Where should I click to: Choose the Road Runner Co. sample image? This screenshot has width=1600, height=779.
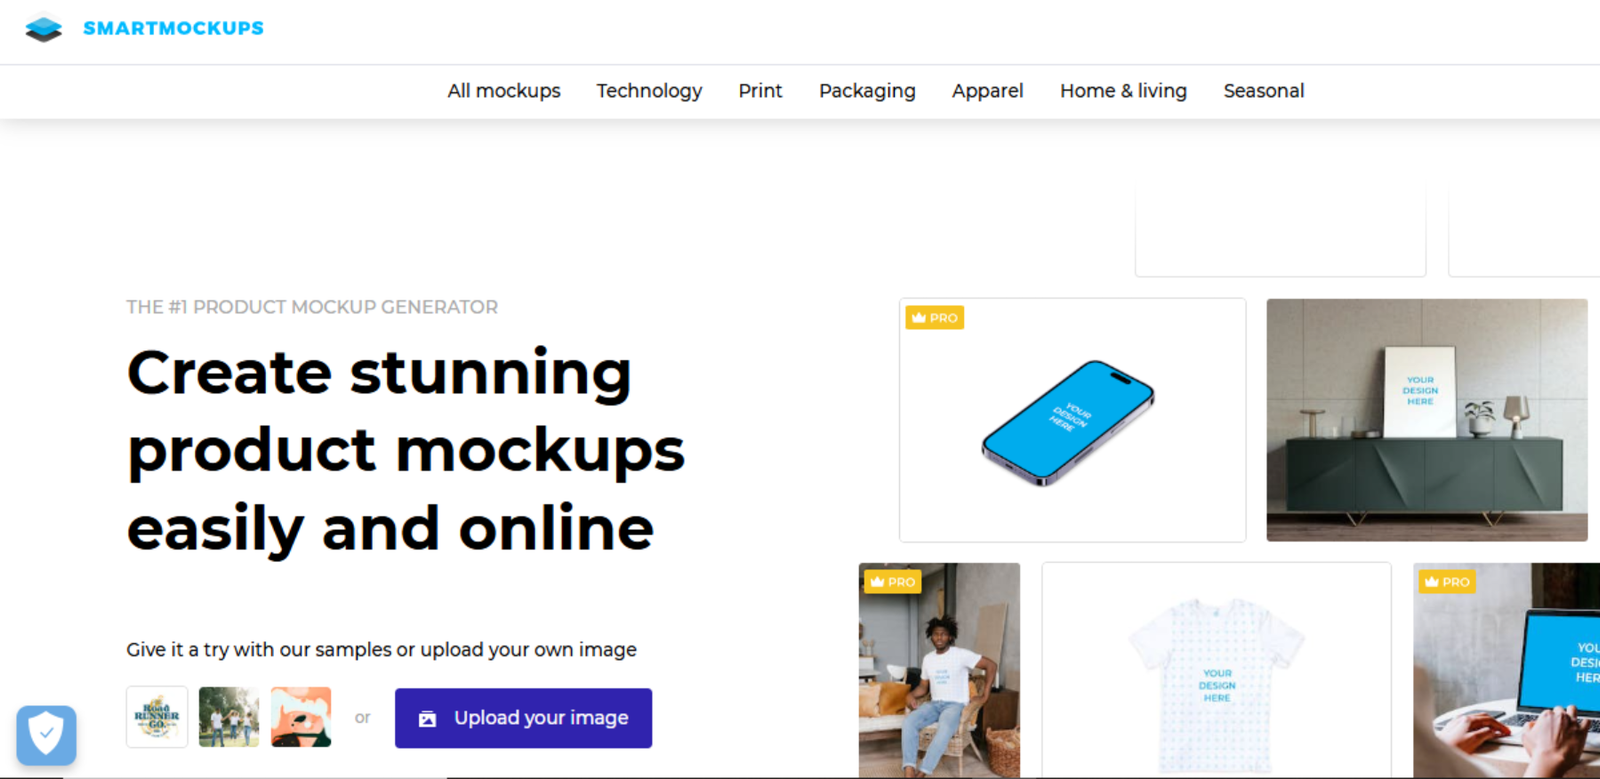point(157,717)
